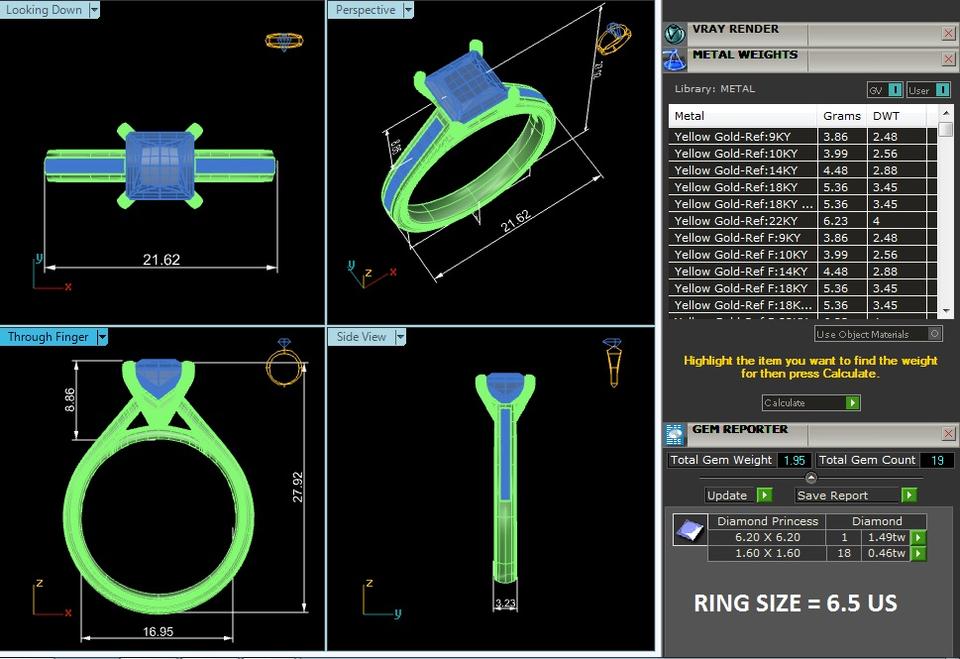This screenshot has height=659, width=960.
Task: Open the Looking Down viewport dropdown
Action: tap(94, 10)
